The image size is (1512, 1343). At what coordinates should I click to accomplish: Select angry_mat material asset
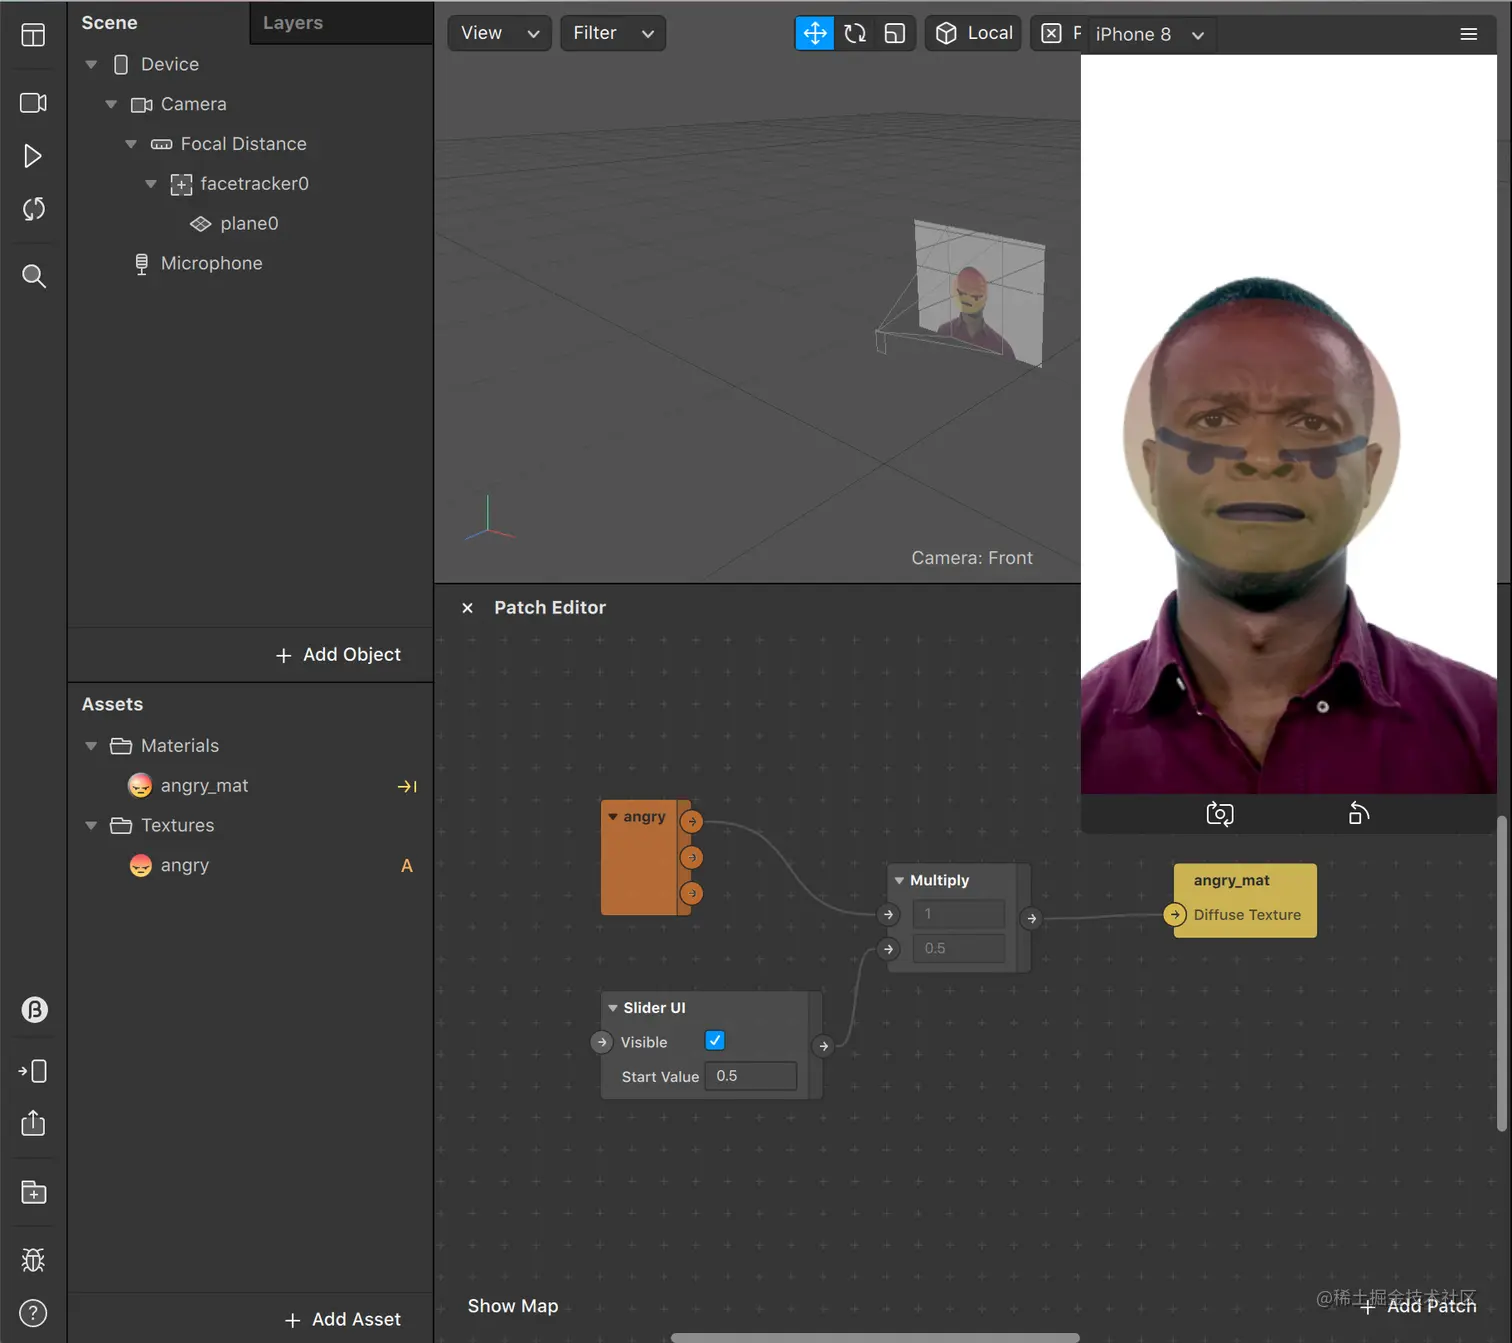tap(204, 786)
